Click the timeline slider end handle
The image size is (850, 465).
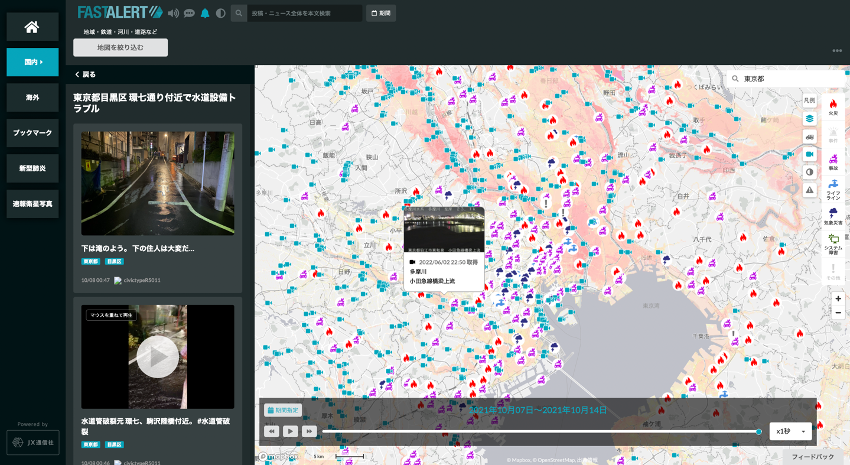(759, 431)
